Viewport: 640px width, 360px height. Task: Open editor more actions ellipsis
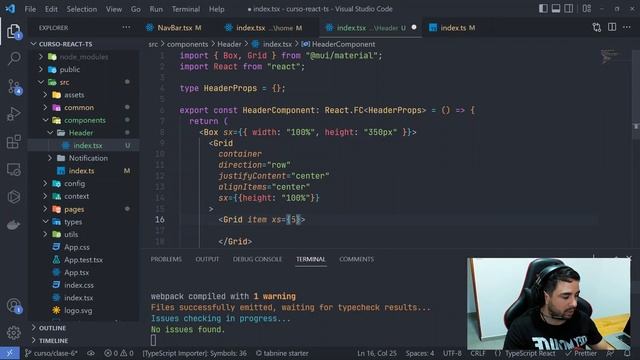pyautogui.click(x=627, y=27)
